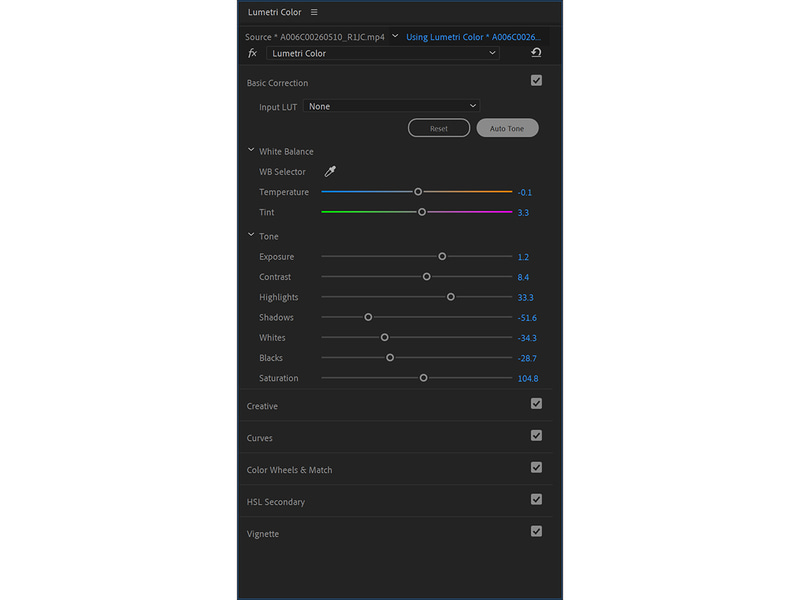Image resolution: width=800 pixels, height=600 pixels.
Task: Click the Exposure value 1.2
Action: [523, 257]
